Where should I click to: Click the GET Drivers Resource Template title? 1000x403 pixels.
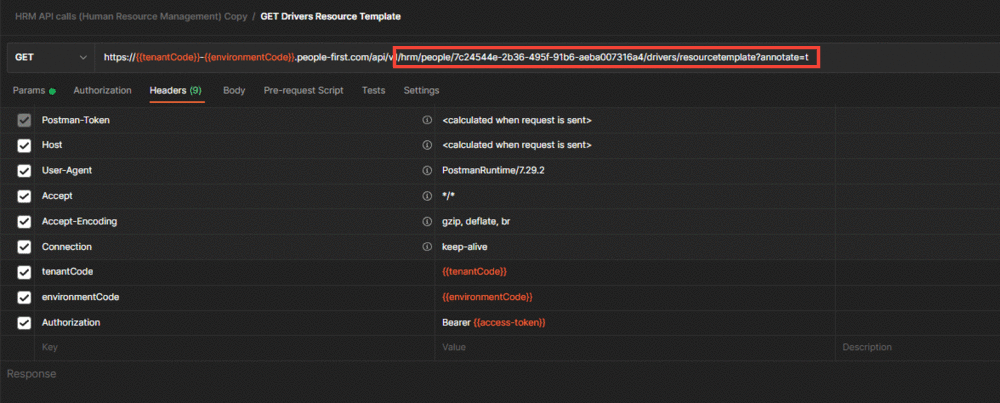(330, 17)
